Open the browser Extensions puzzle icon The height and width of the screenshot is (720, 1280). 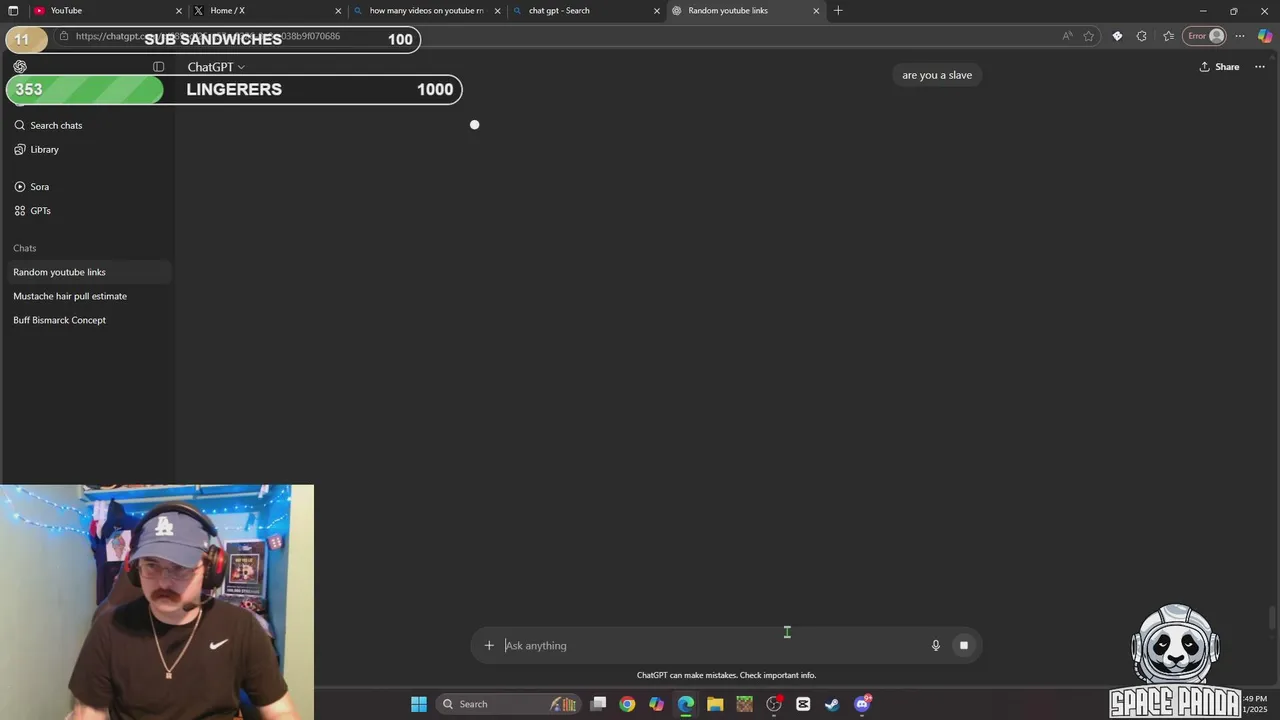coord(1142,36)
